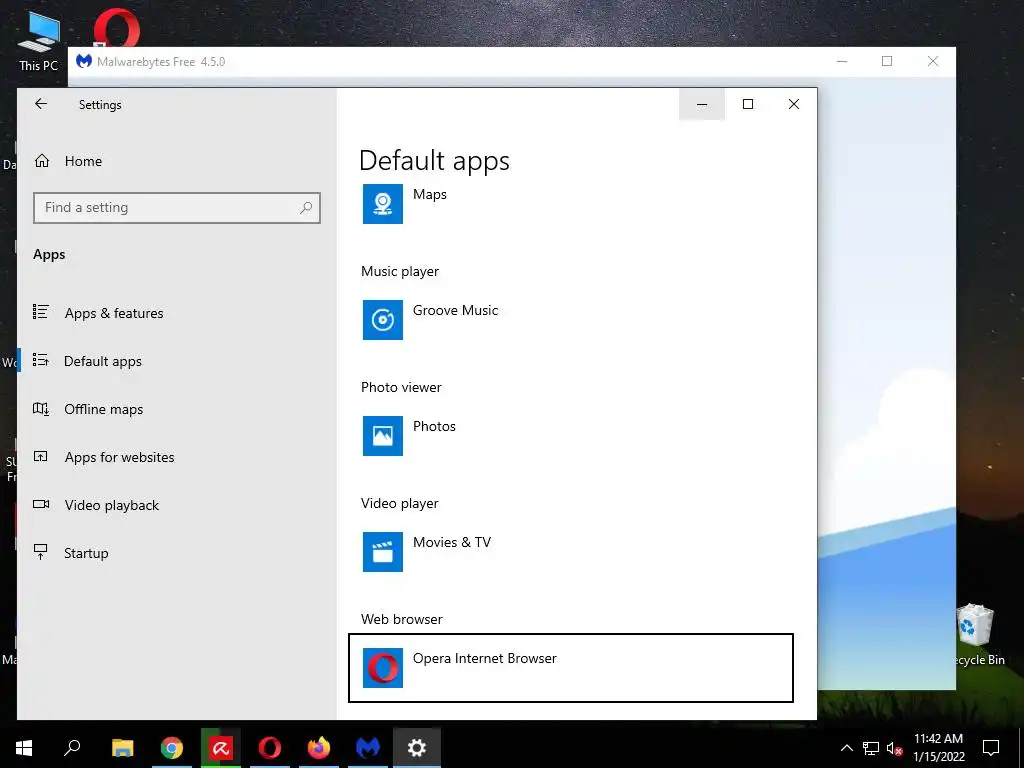Click the Apps & features list icon
This screenshot has height=768, width=1024.
pyautogui.click(x=40, y=312)
